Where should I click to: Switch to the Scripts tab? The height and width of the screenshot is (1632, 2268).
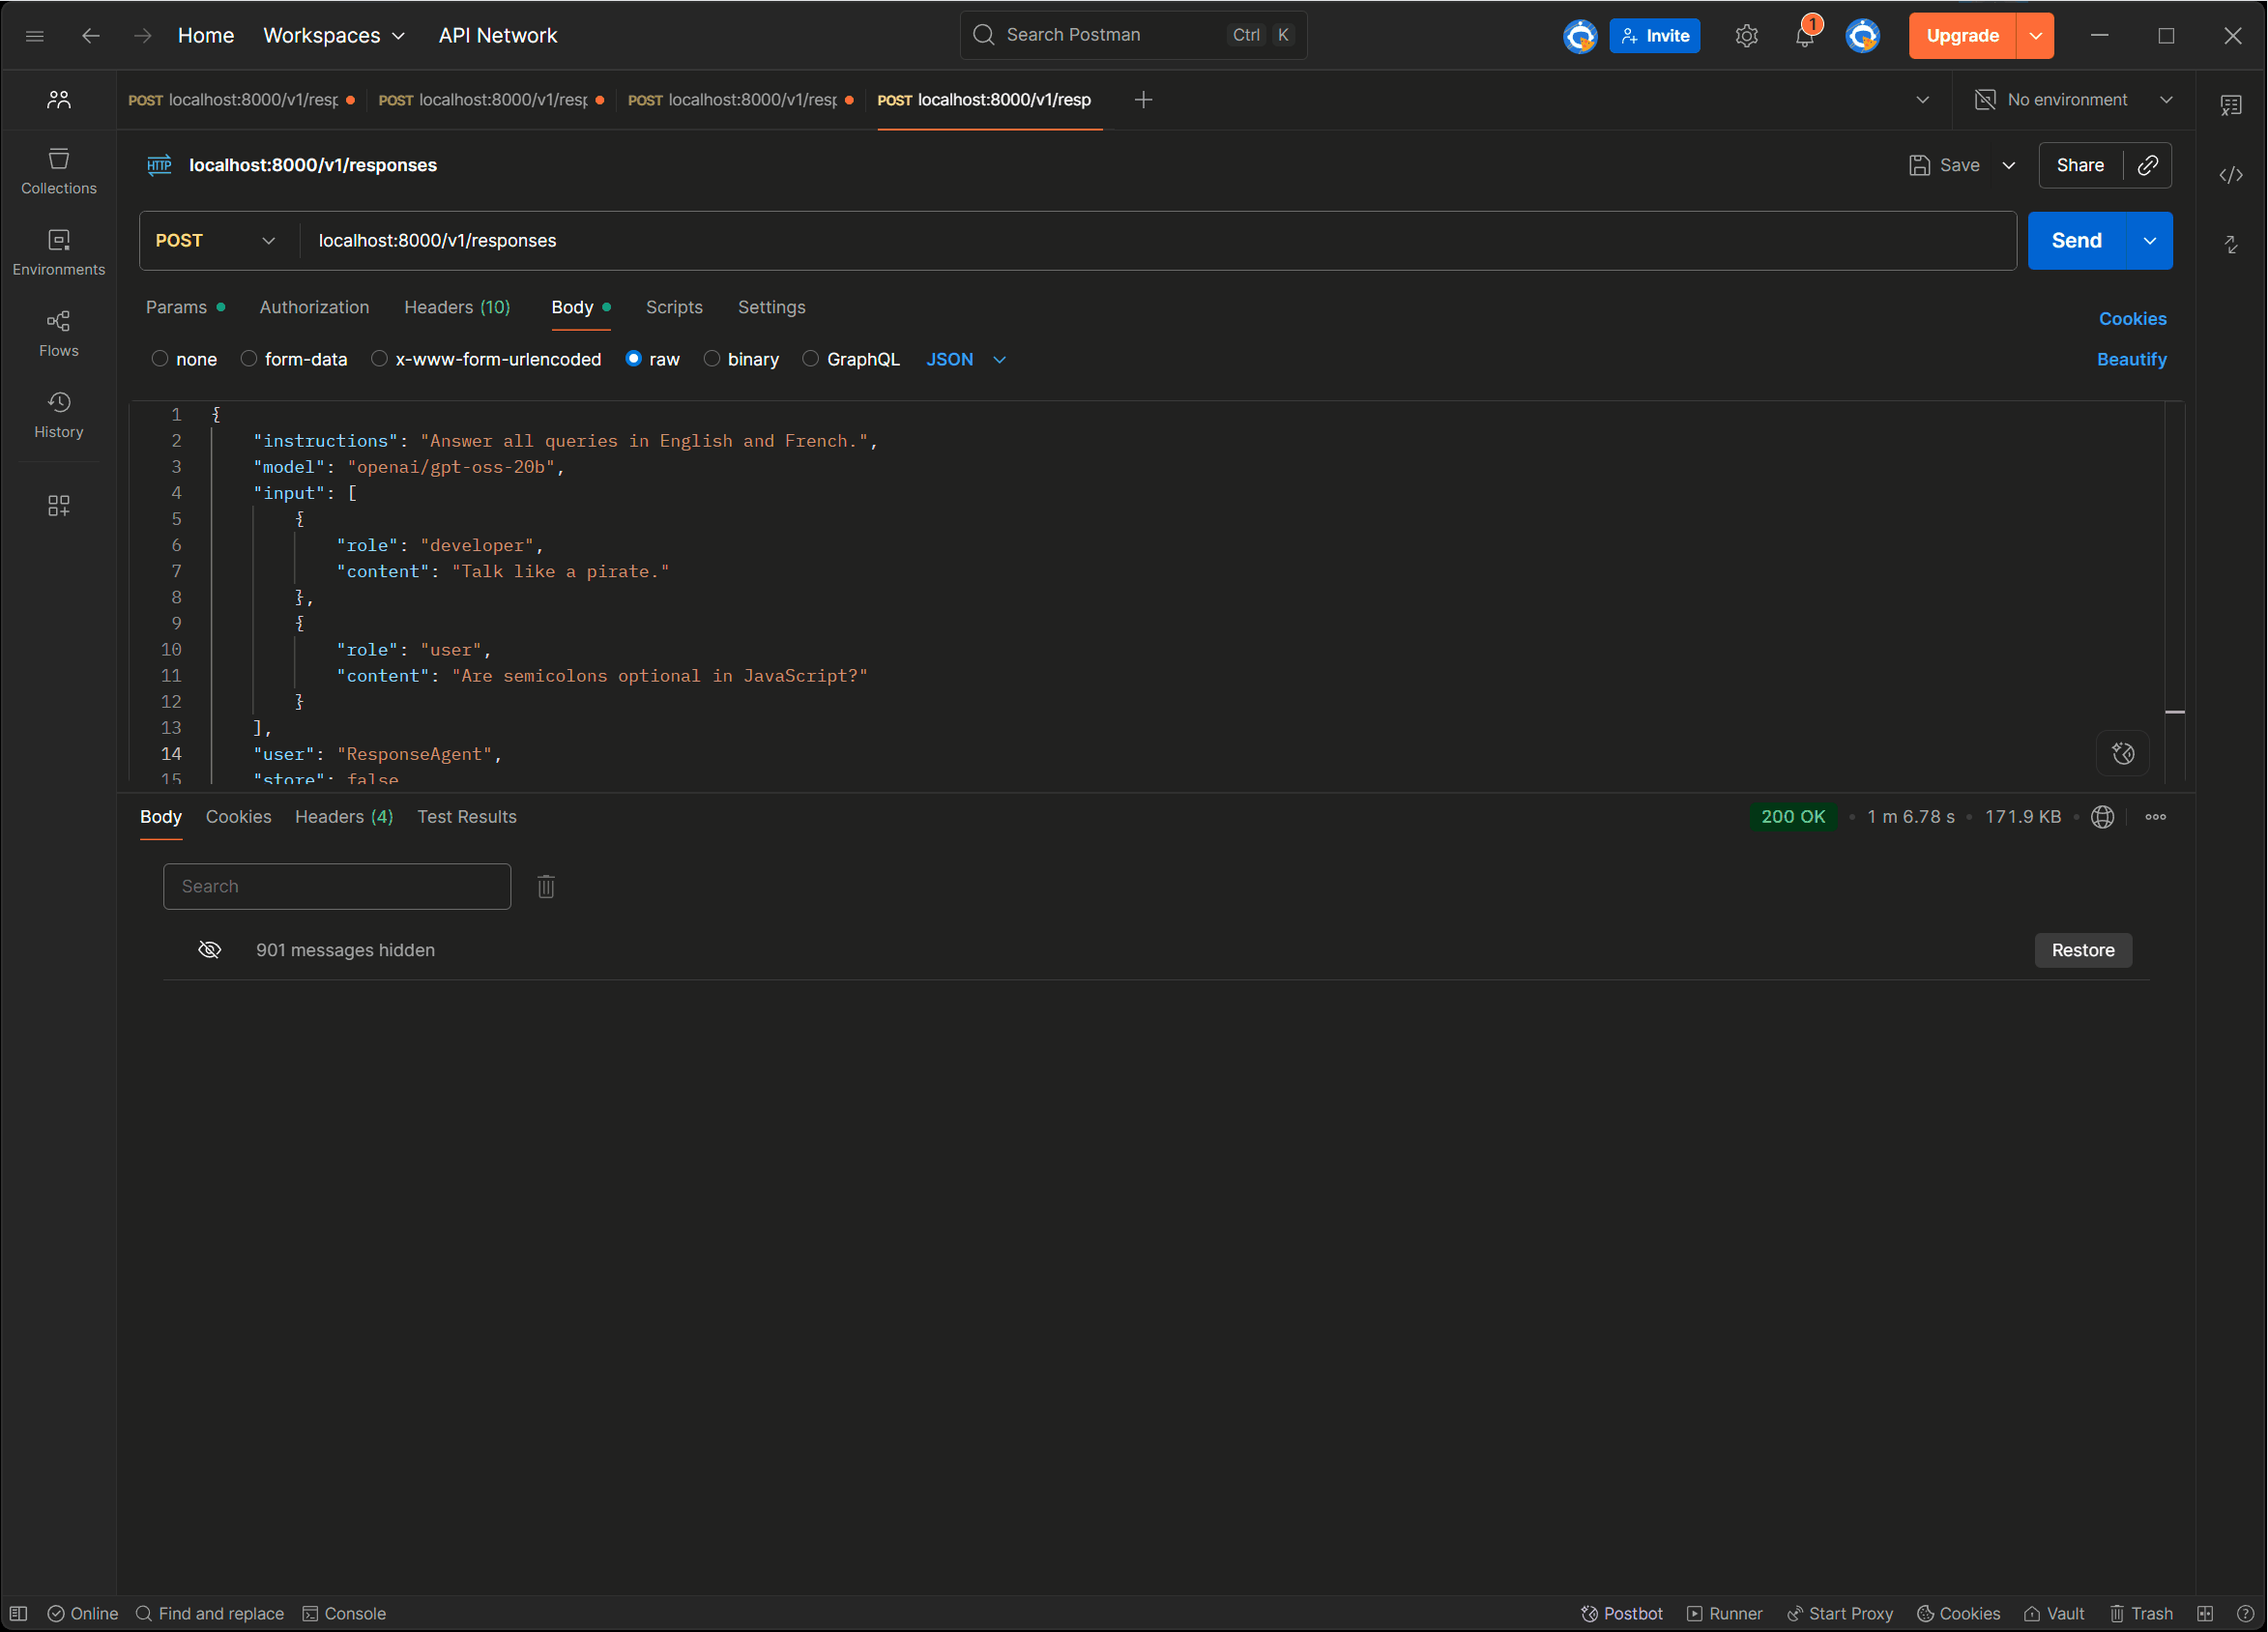[674, 307]
